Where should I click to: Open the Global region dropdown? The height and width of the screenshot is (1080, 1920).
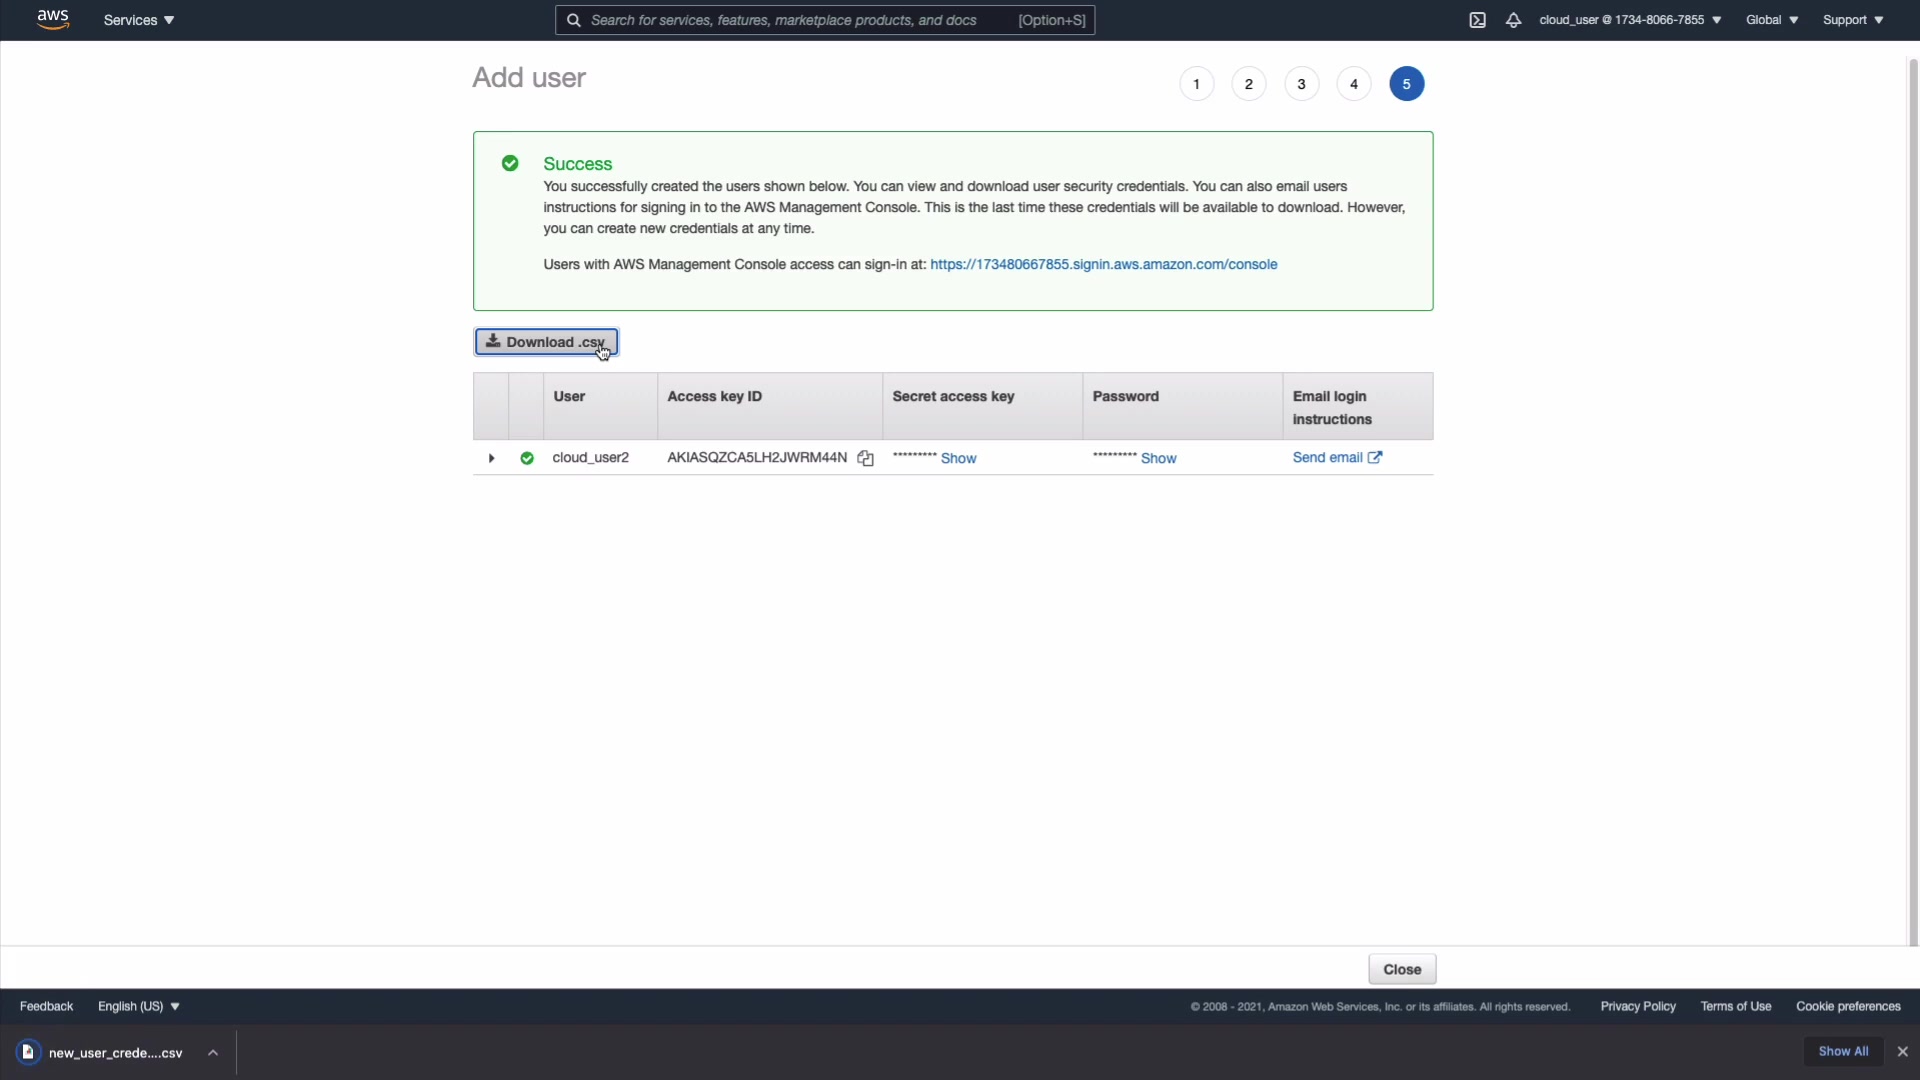point(1771,20)
